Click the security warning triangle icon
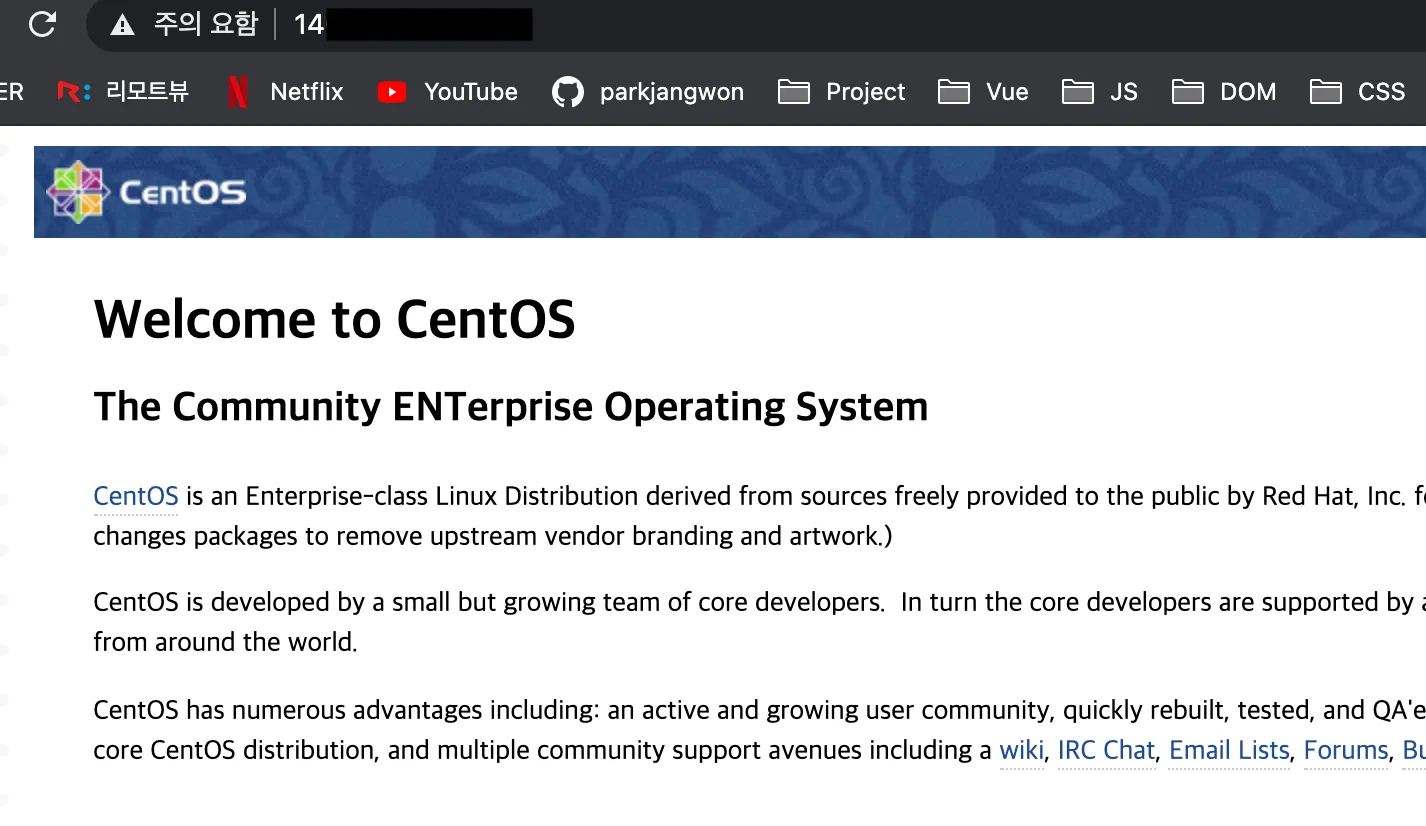 pyautogui.click(x=122, y=25)
